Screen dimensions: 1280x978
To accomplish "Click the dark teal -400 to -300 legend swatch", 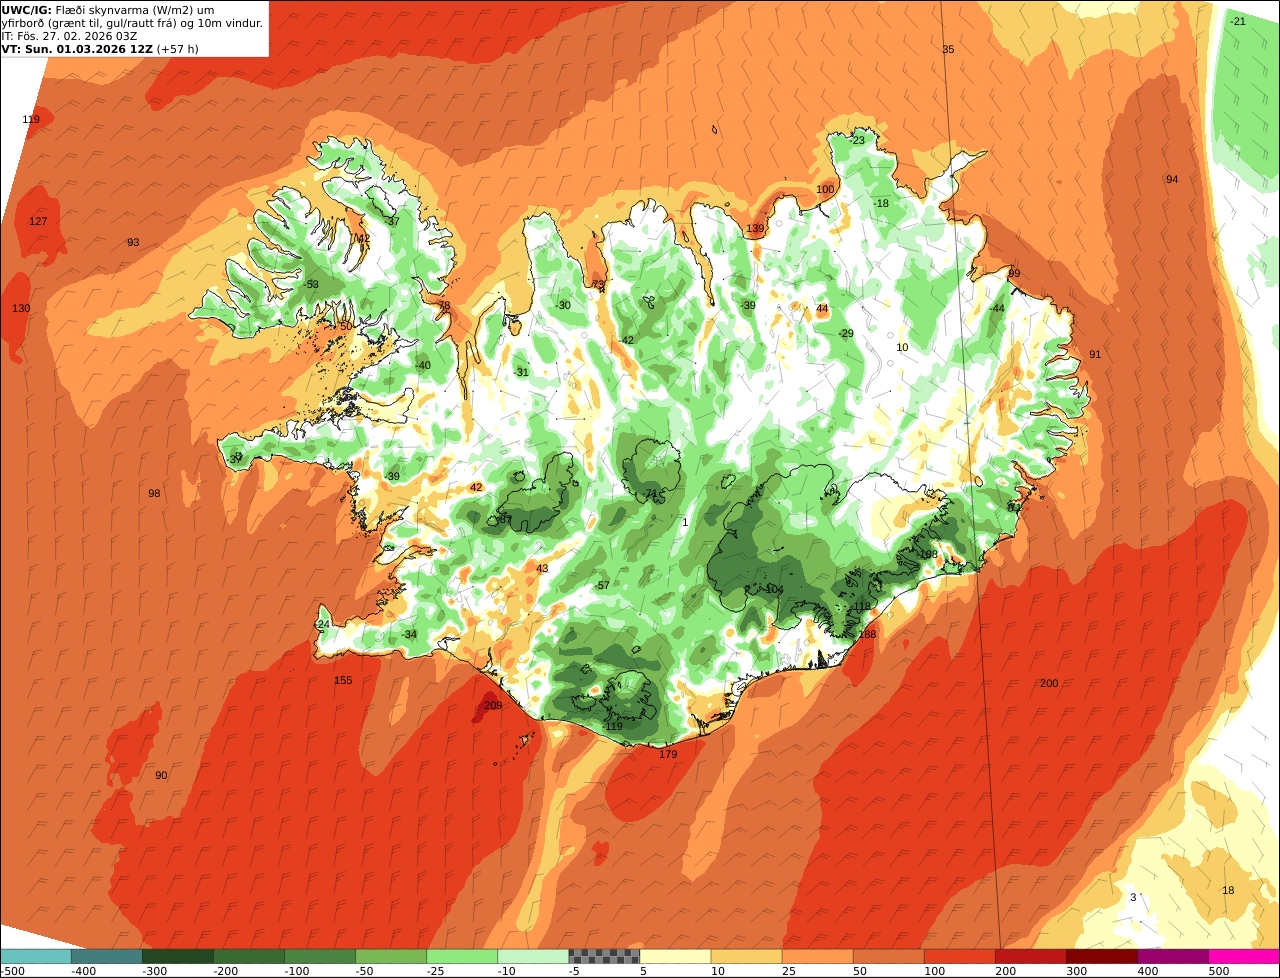I will pos(107,956).
